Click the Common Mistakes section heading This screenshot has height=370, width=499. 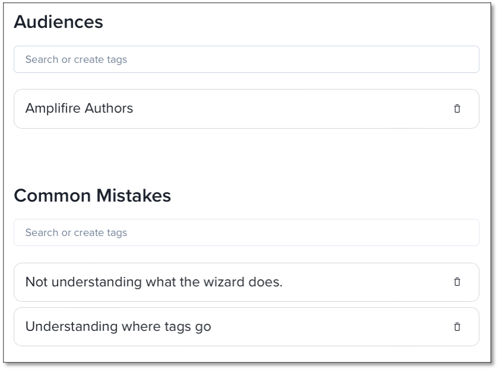92,195
